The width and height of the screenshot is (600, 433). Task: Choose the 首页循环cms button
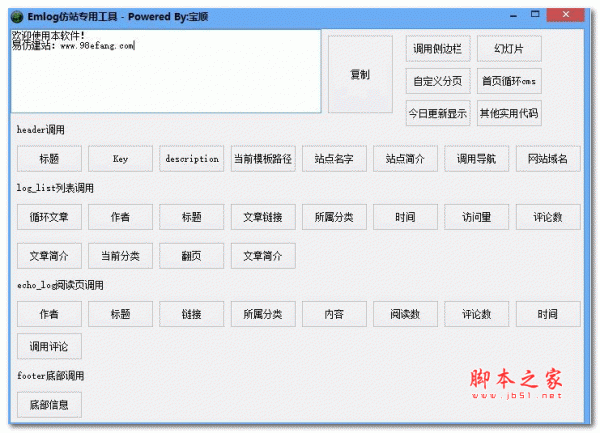point(509,81)
